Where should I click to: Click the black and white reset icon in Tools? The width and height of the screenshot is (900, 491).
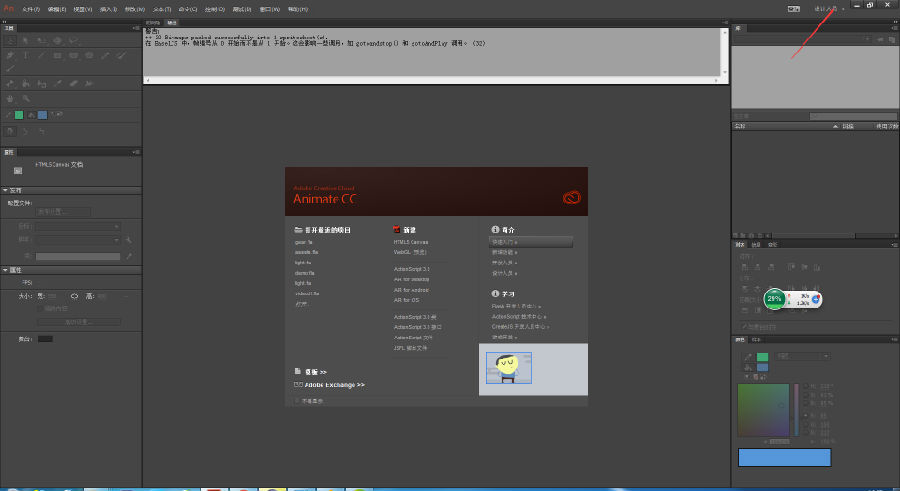click(x=53, y=114)
